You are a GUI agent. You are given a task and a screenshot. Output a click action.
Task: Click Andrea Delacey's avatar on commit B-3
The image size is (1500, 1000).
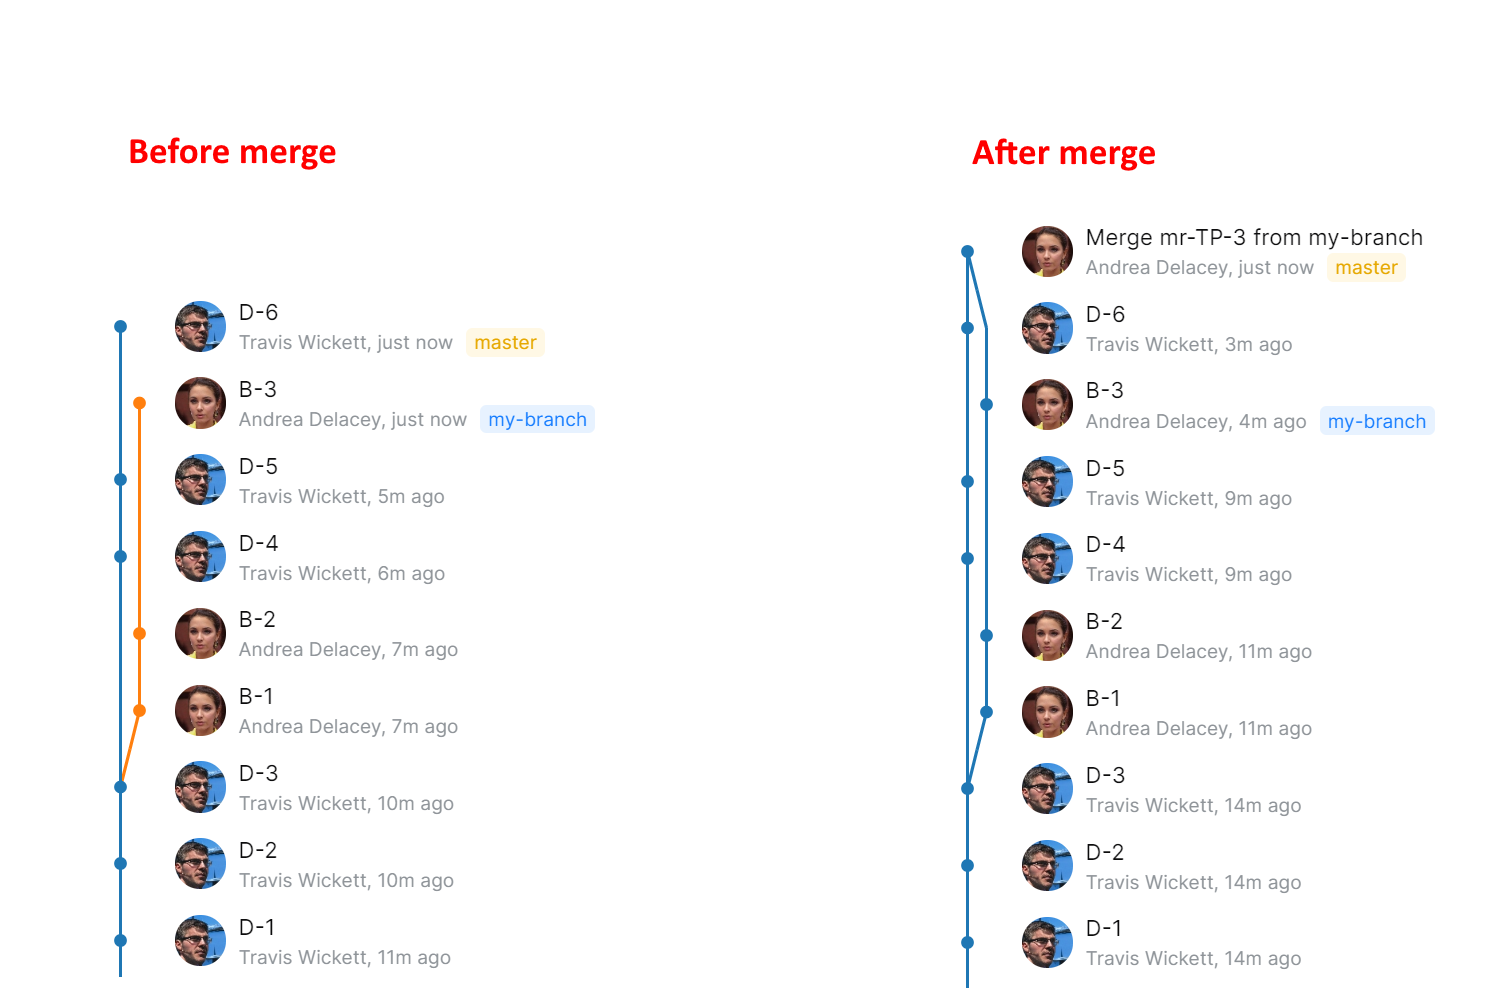pyautogui.click(x=200, y=403)
